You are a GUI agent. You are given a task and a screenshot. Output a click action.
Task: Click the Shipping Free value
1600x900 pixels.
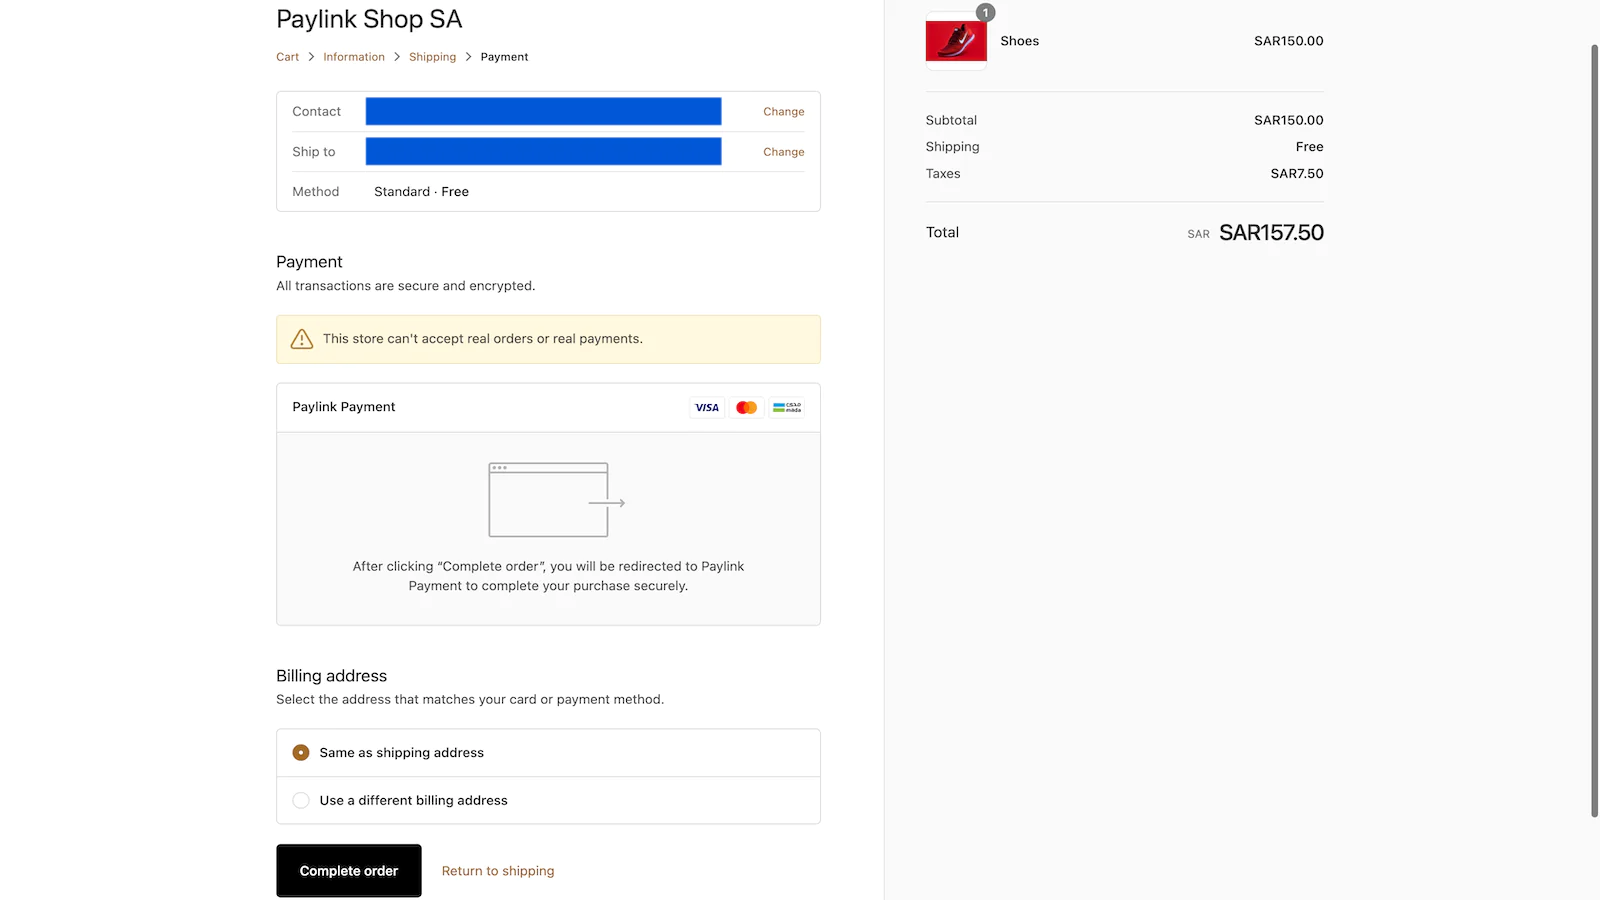1309,147
